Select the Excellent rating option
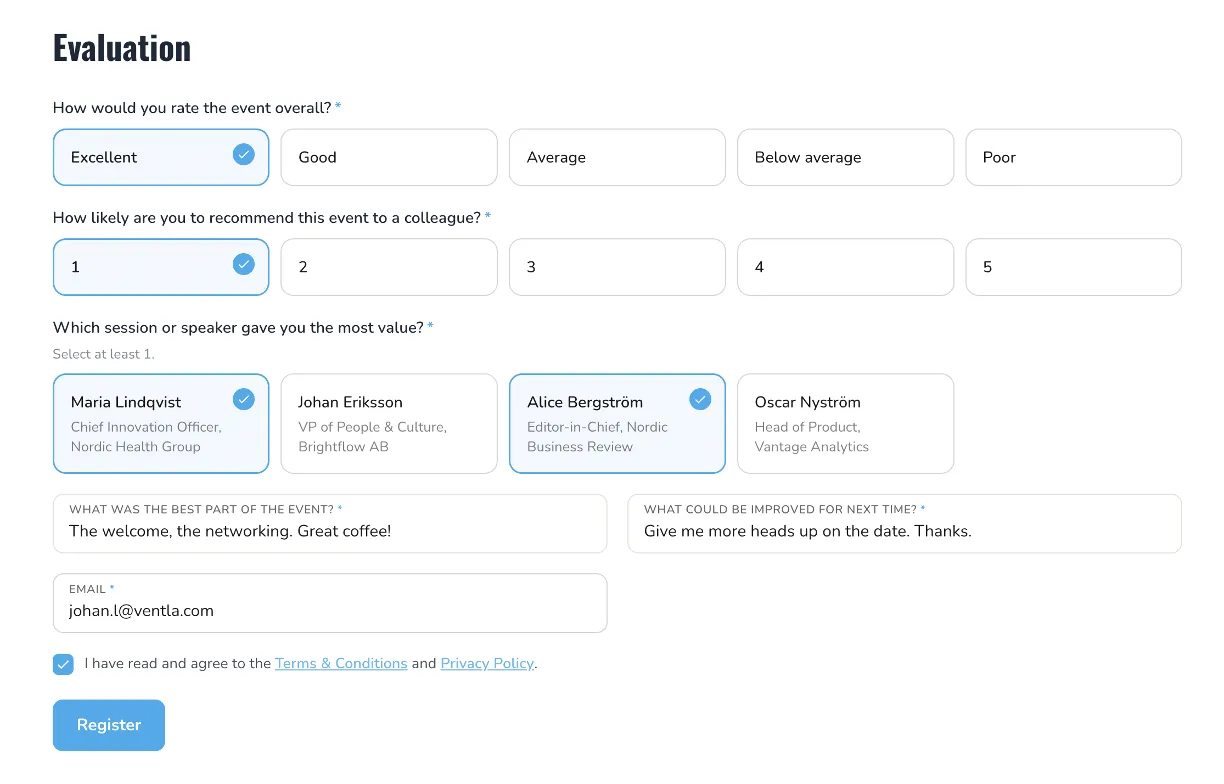Screen dimensions: 1224x784 coord(161,157)
